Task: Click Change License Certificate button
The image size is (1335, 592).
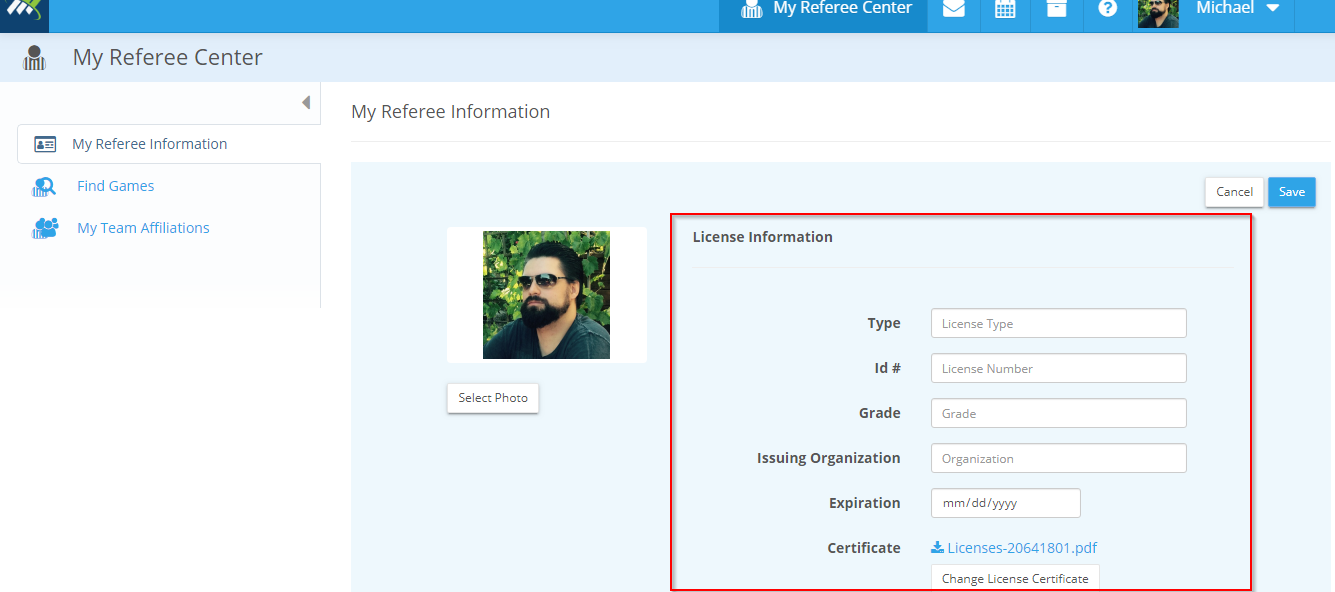Action: click(x=1015, y=578)
